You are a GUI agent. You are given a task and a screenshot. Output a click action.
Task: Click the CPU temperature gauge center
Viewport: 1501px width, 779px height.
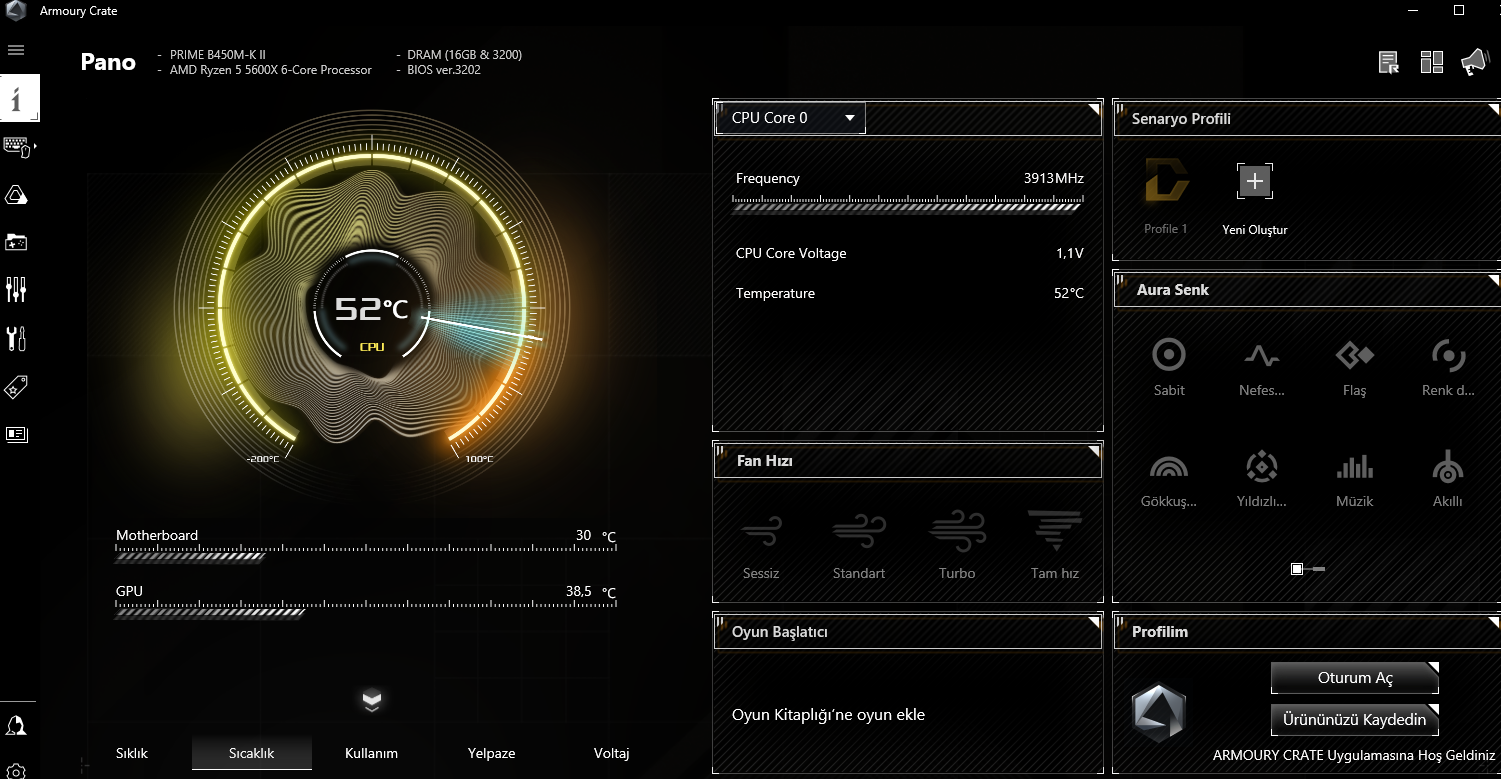point(371,310)
